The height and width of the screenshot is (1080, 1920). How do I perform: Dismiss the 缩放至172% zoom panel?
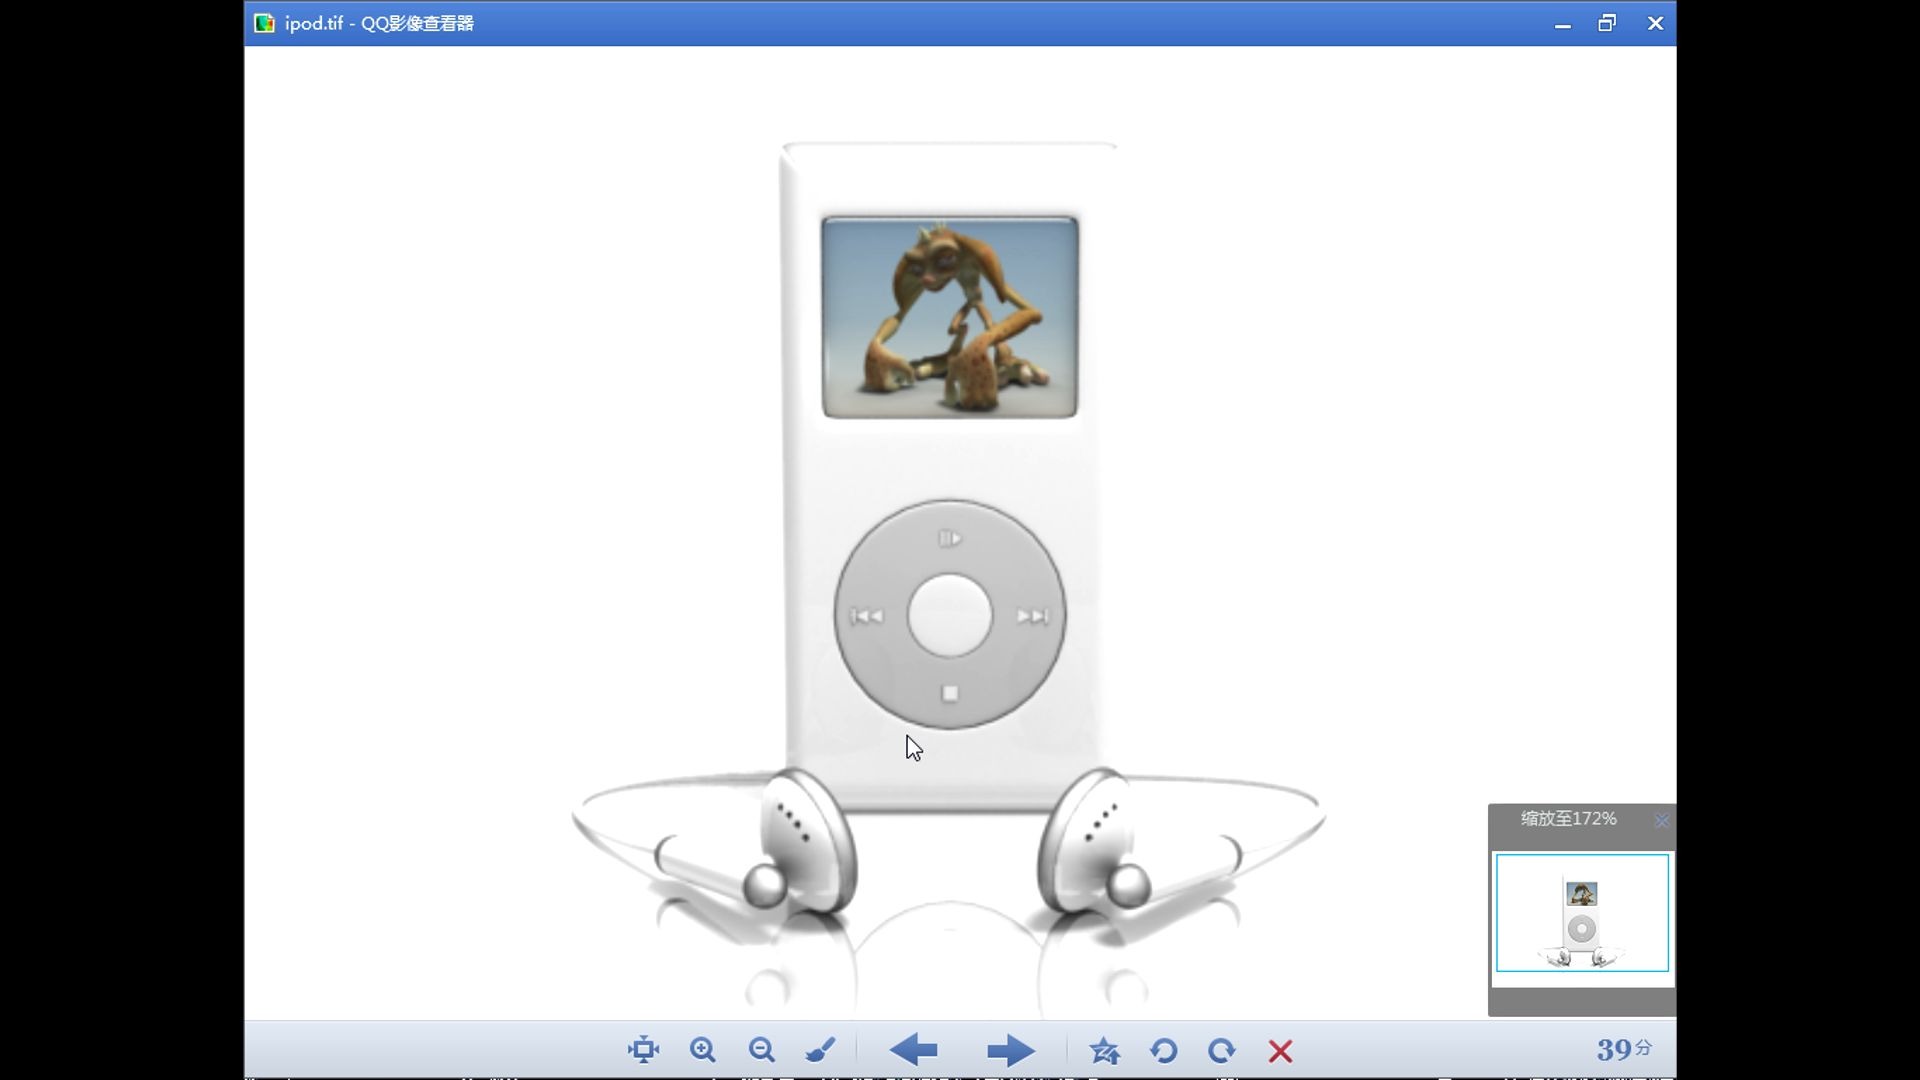point(1663,820)
